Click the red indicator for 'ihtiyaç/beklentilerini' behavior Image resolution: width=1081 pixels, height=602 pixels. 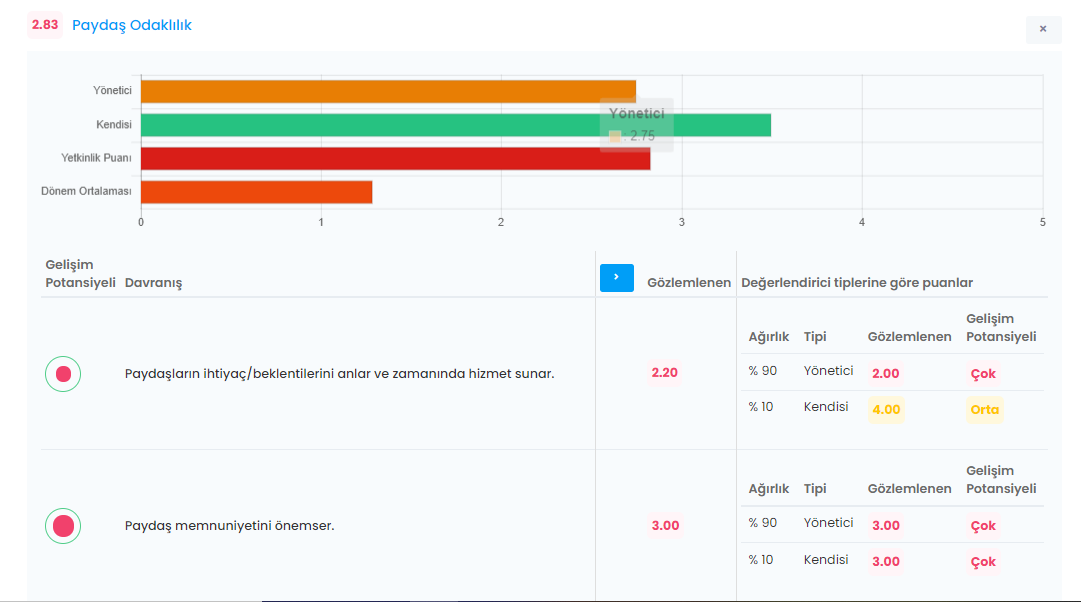(63, 374)
